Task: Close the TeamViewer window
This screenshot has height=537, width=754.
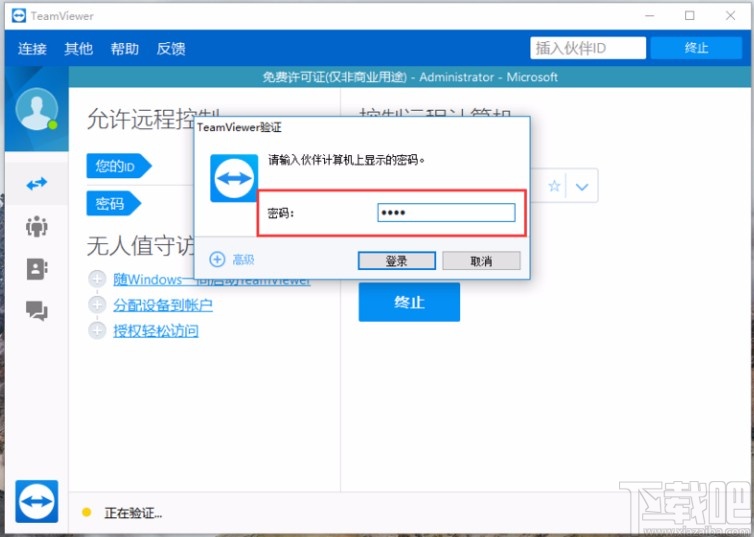Action: (x=730, y=16)
